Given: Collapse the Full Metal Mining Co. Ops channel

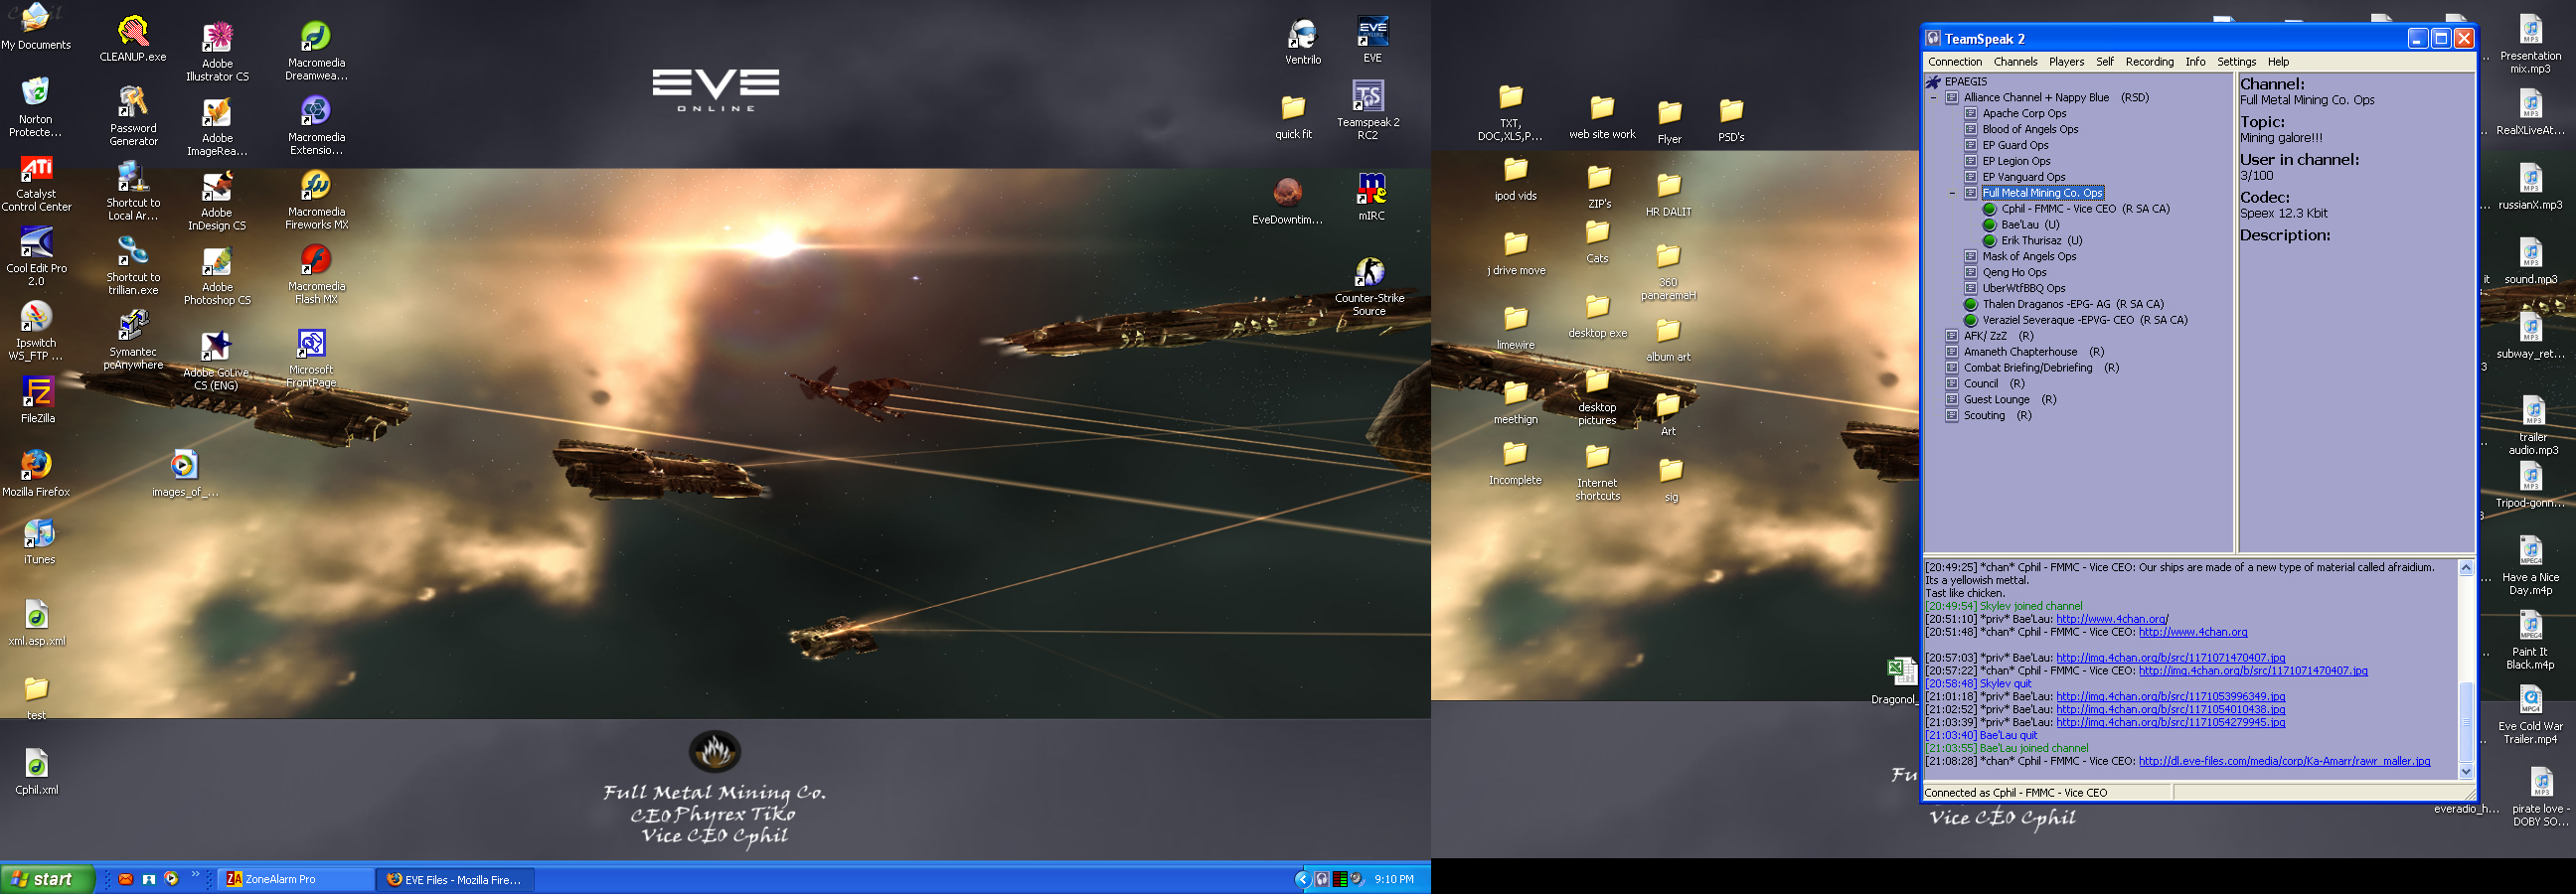Looking at the screenshot, I should pyautogui.click(x=1952, y=193).
